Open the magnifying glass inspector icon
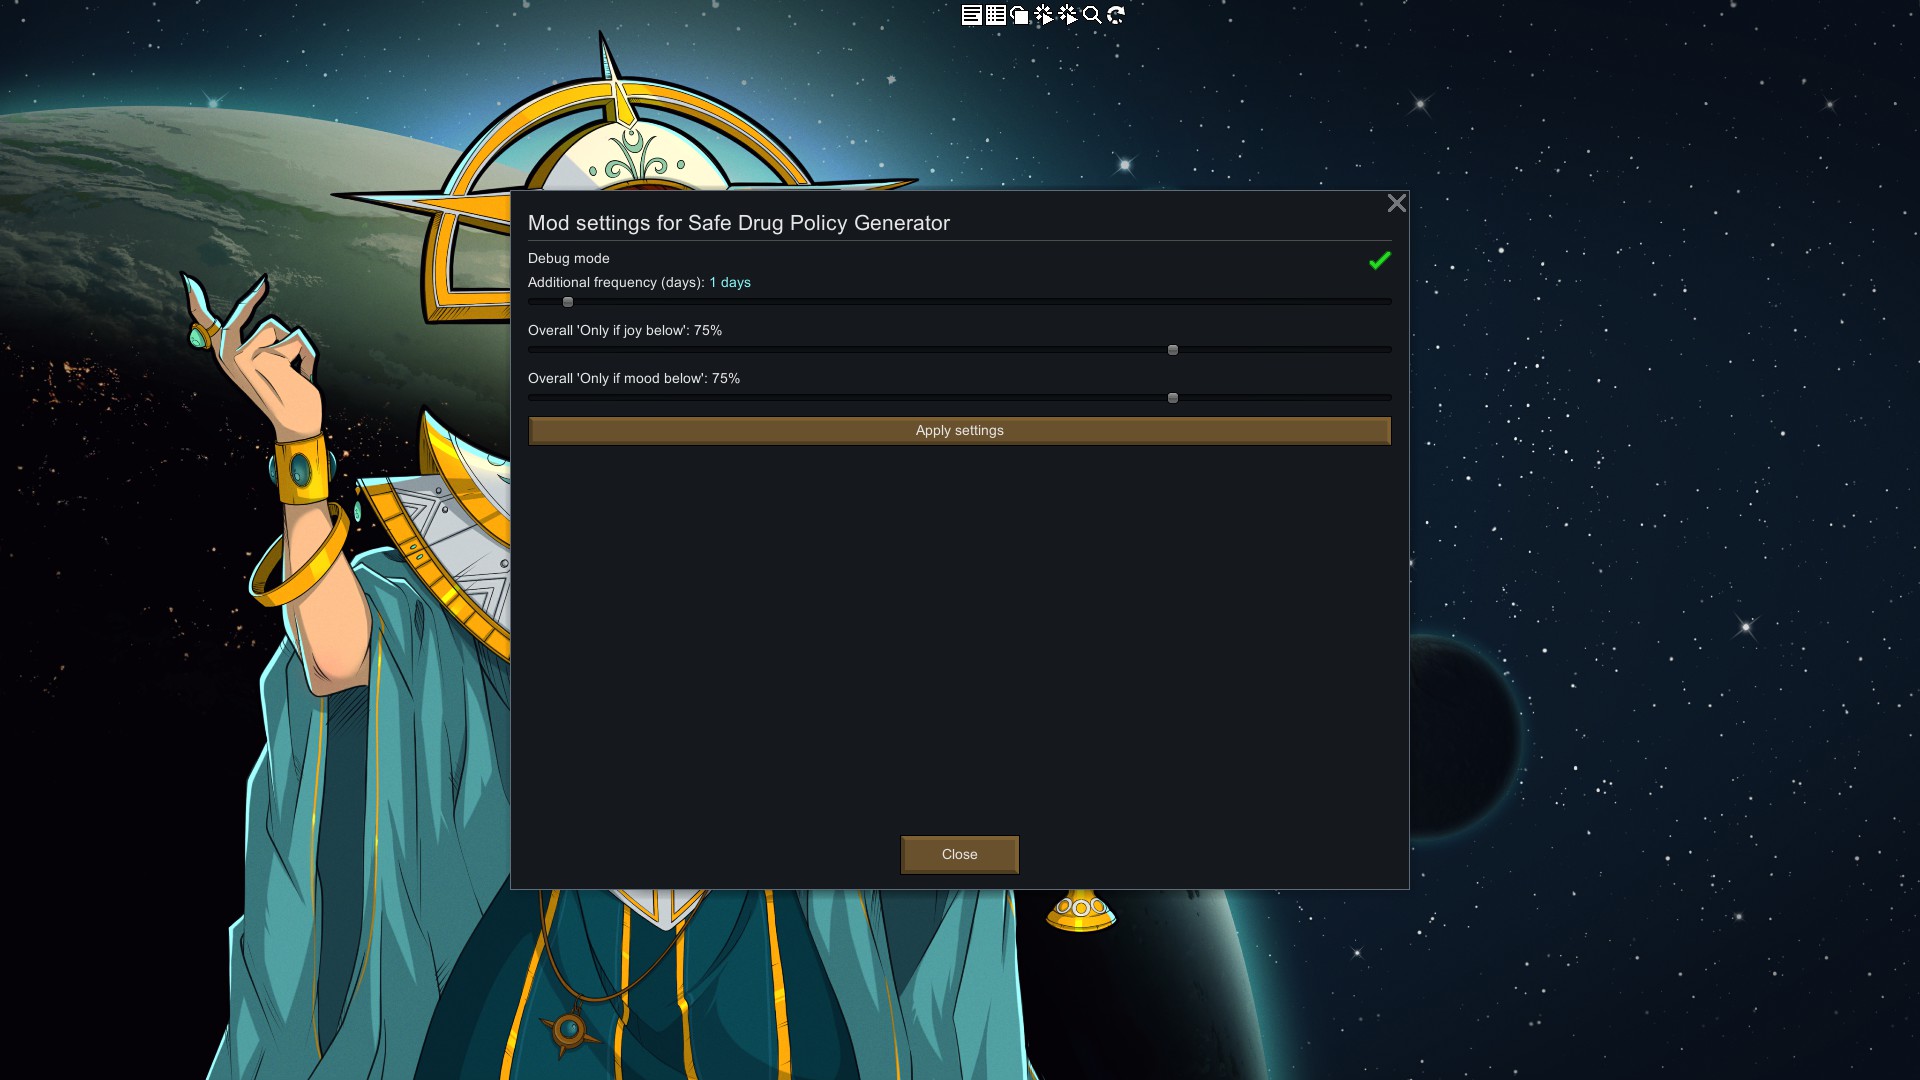The image size is (1920, 1080). click(1091, 15)
